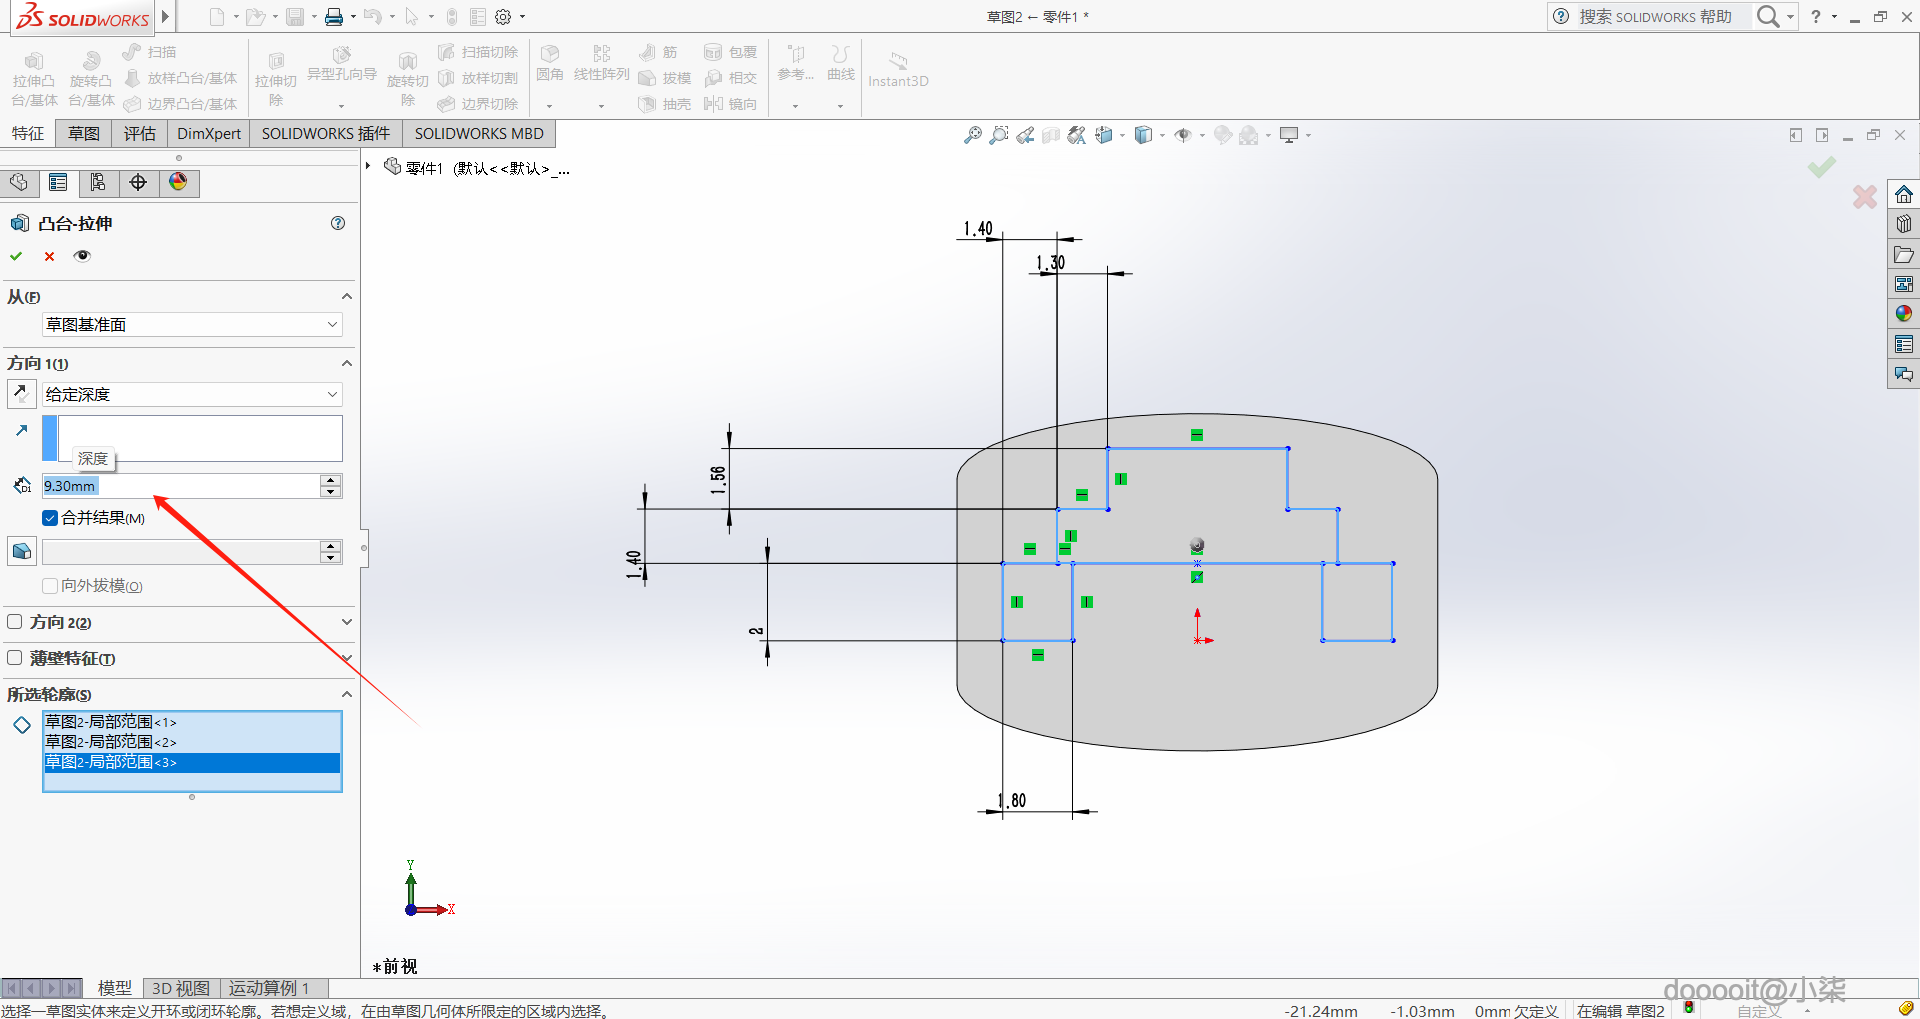Open the Custom Properties task pane icon

click(1904, 344)
